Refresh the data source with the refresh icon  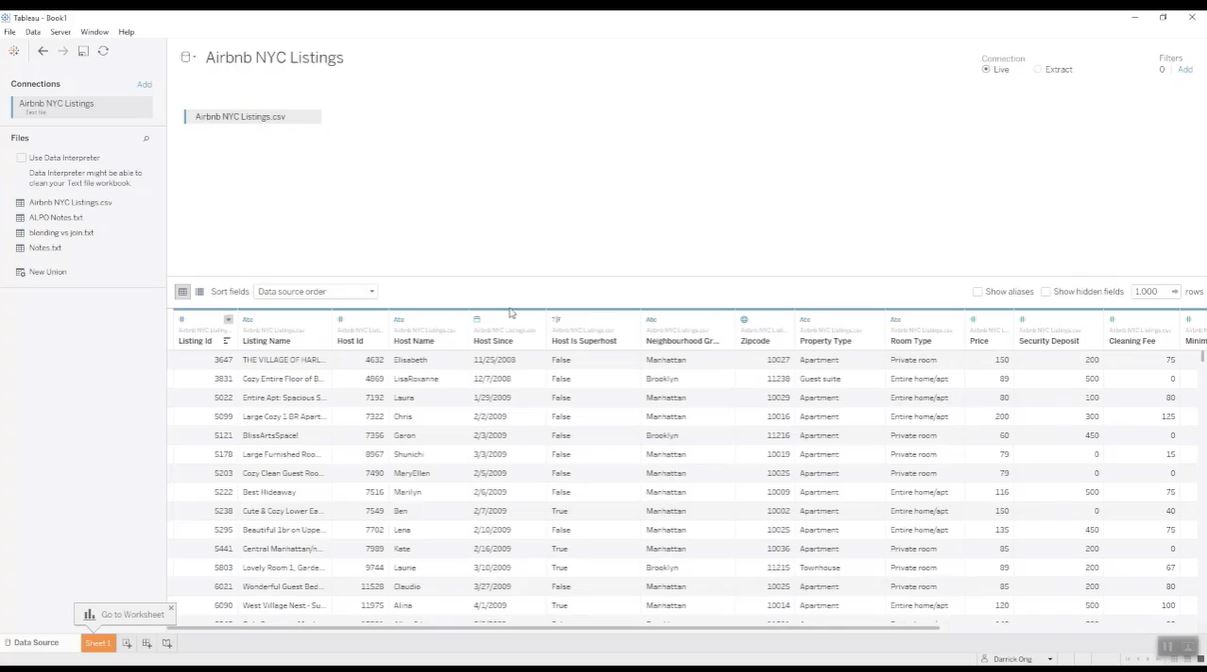[x=103, y=51]
